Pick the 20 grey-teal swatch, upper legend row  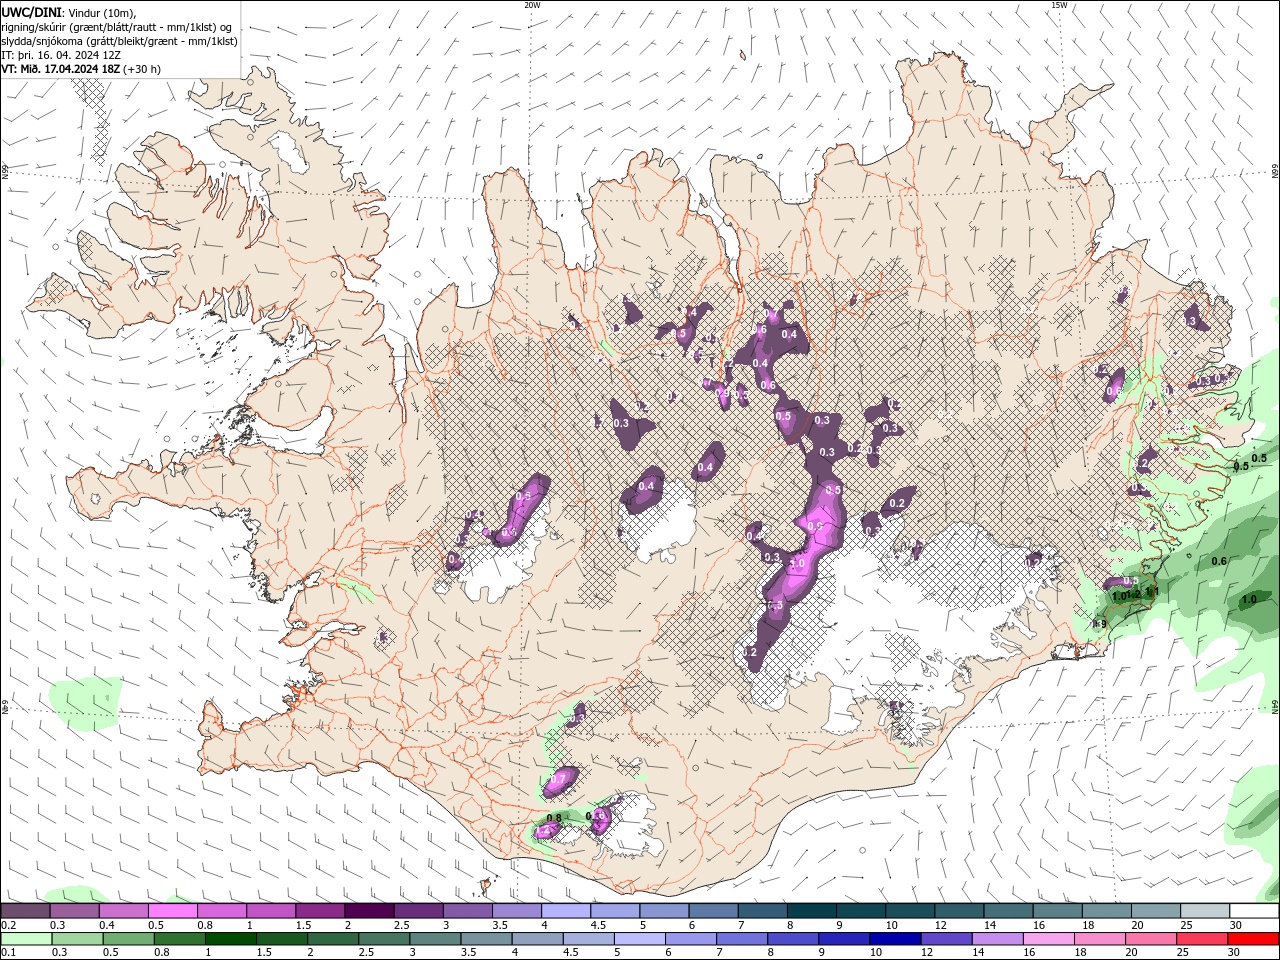tap(1155, 911)
